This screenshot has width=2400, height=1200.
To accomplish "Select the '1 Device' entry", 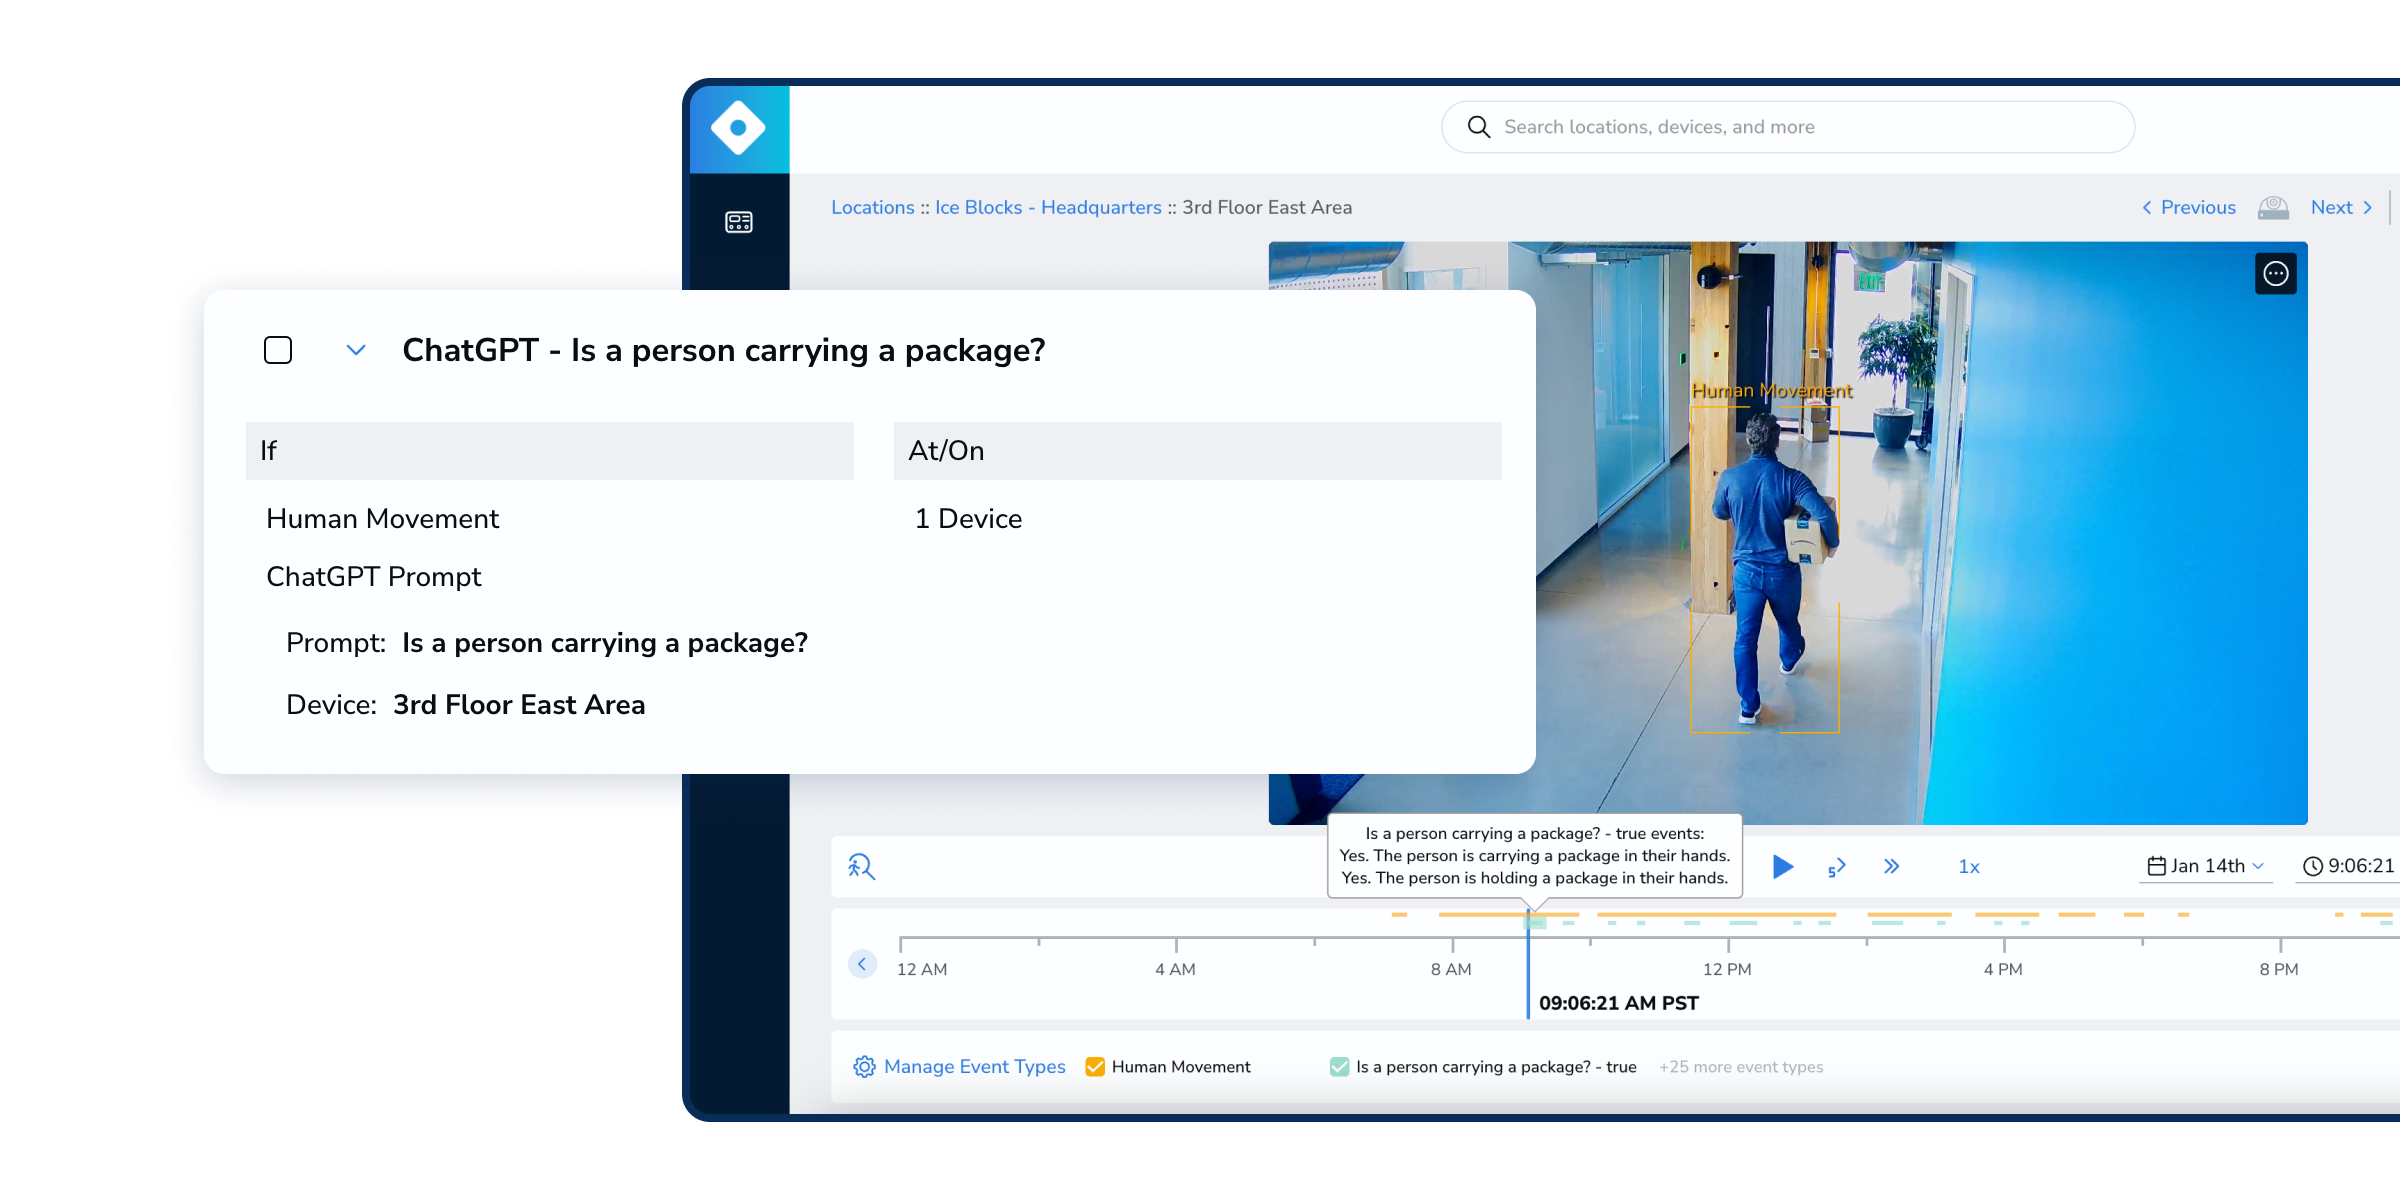I will tap(968, 519).
